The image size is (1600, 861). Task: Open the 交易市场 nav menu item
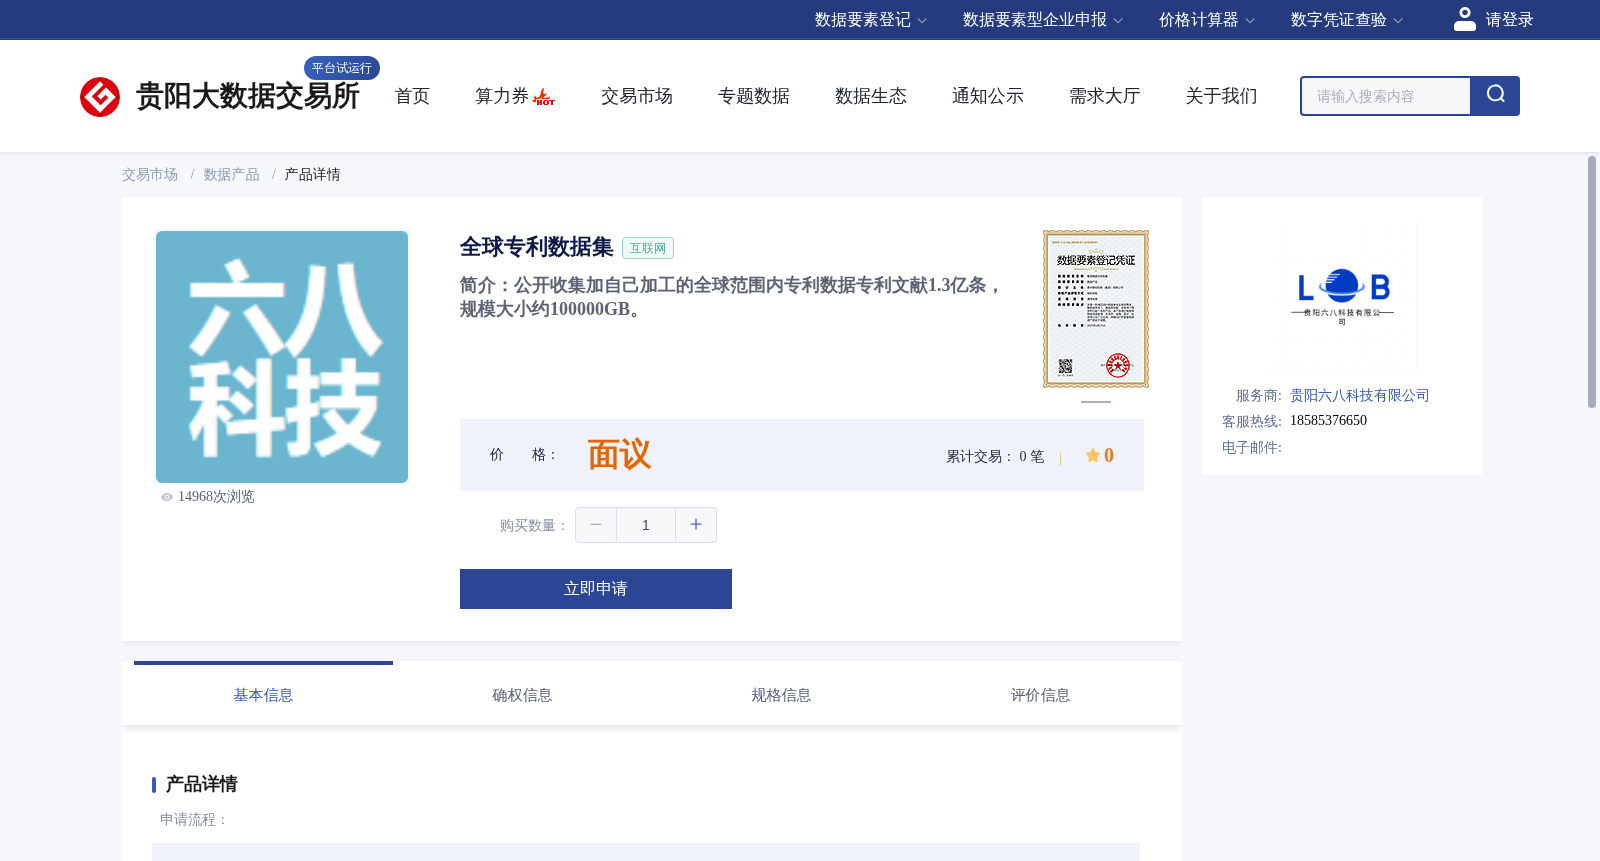637,96
